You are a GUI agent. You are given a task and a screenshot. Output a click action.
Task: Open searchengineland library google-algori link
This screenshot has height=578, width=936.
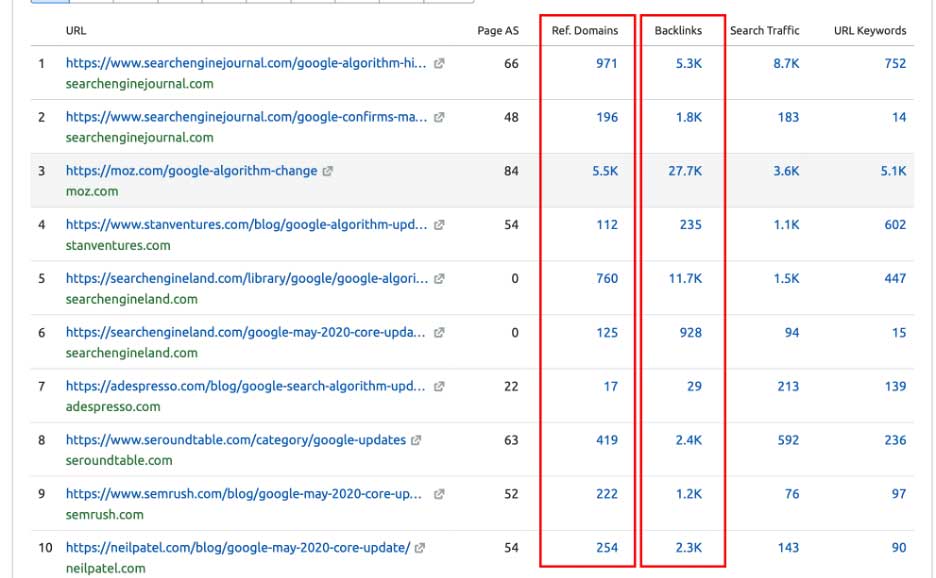click(x=247, y=278)
